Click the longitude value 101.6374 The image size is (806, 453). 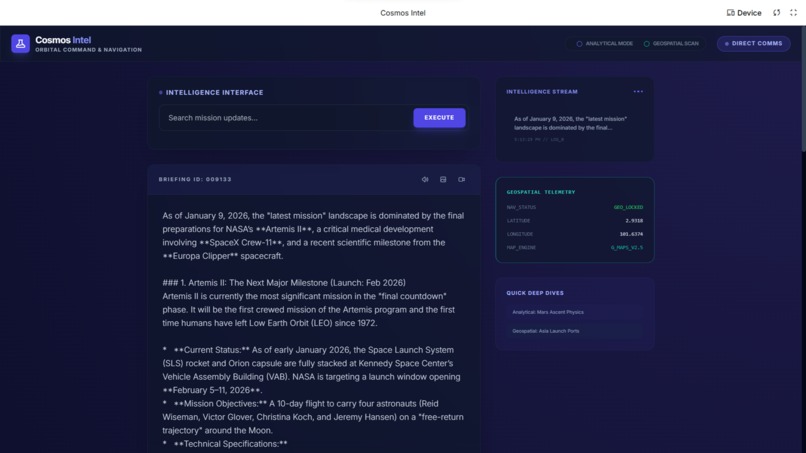(631, 234)
